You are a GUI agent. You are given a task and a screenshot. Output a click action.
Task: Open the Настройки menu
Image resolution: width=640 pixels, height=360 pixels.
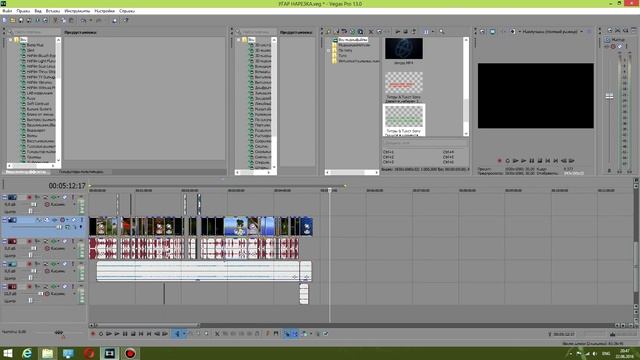coord(104,11)
